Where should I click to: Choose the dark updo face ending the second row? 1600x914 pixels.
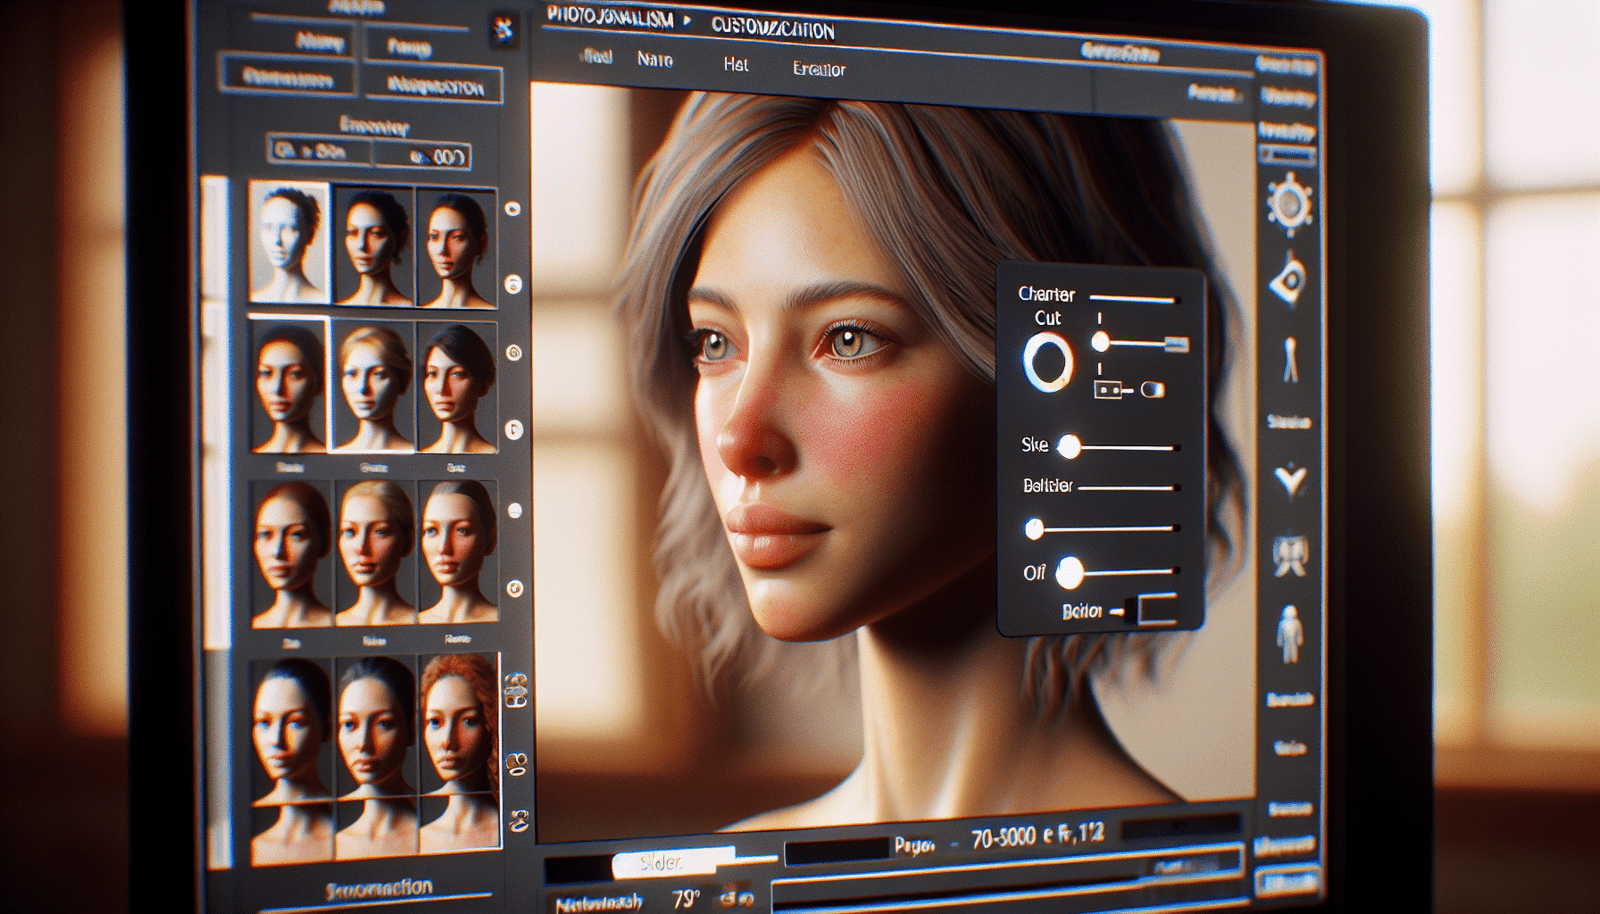point(457,388)
